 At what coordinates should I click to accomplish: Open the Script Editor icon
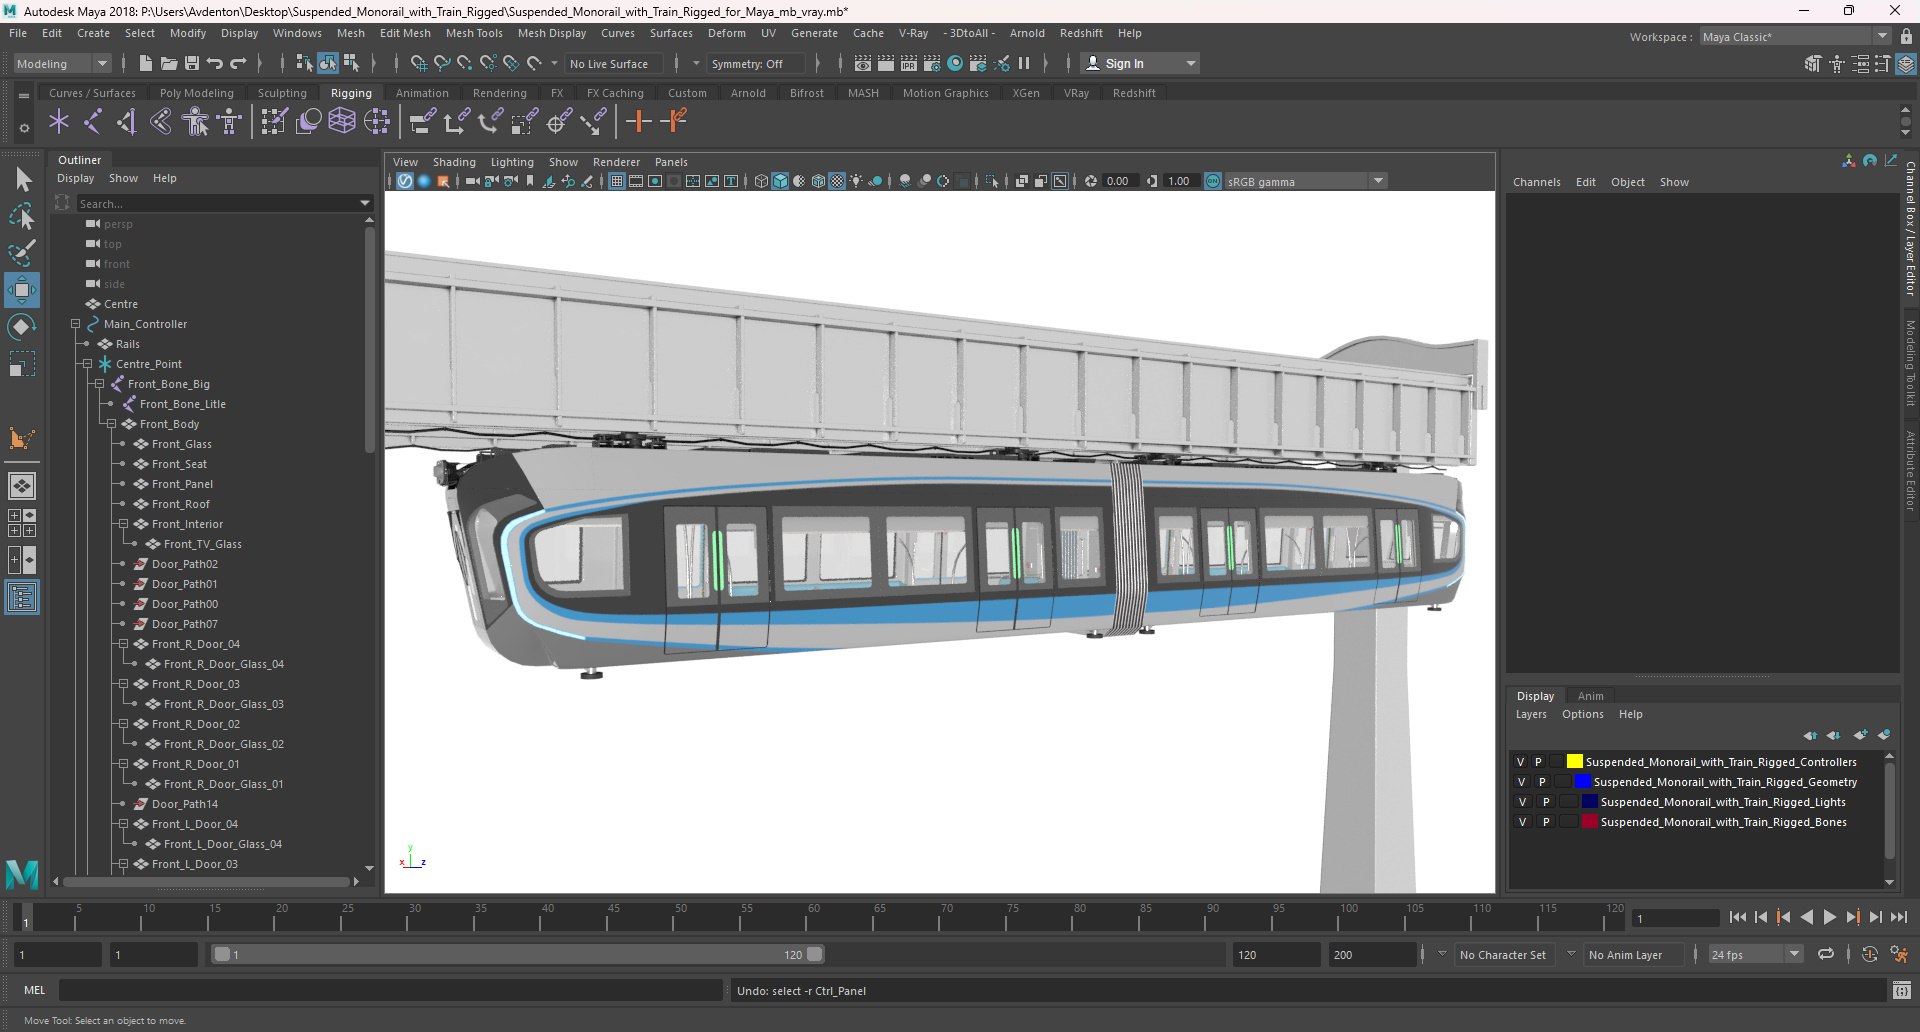click(1902, 990)
